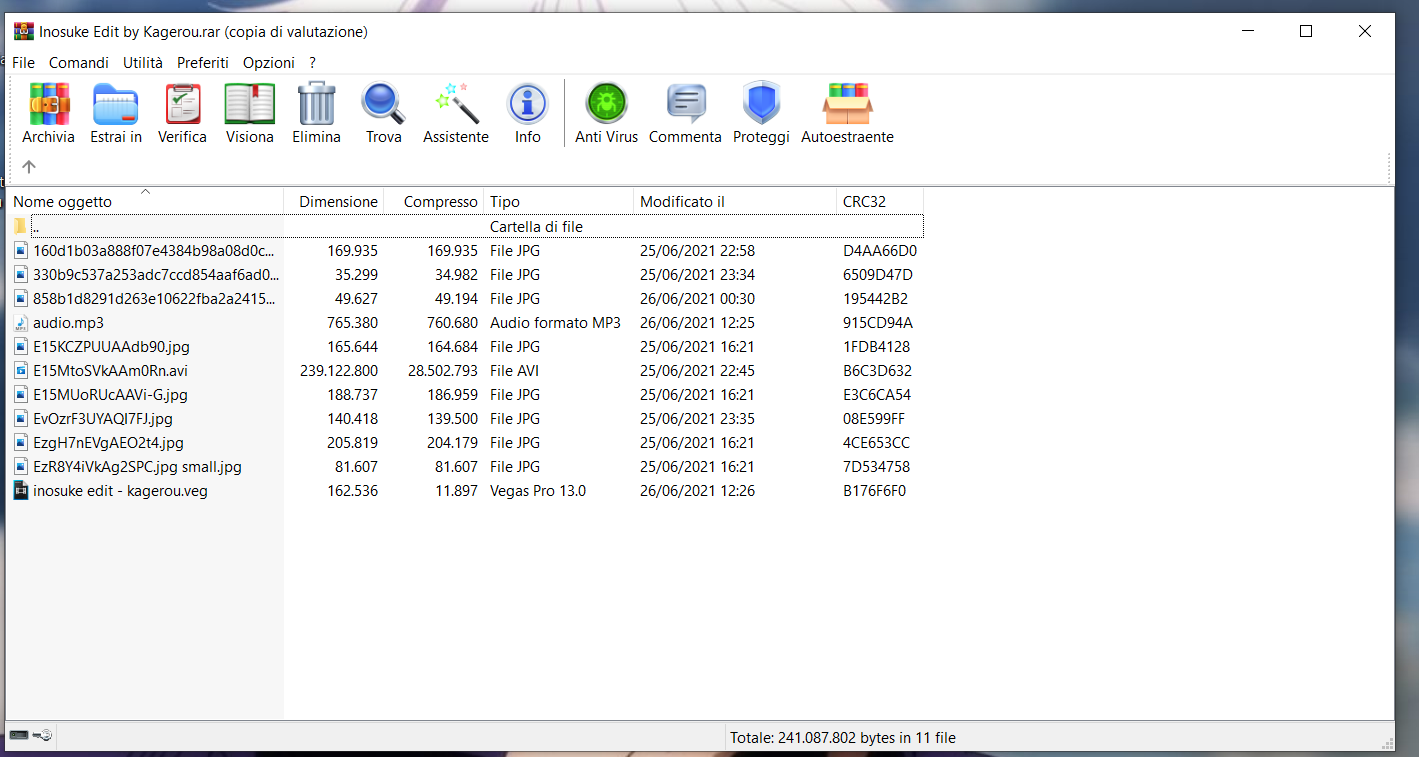Click the EvOzrF3UYAQI7FJ.jpg image icon

pyautogui.click(x=21, y=419)
